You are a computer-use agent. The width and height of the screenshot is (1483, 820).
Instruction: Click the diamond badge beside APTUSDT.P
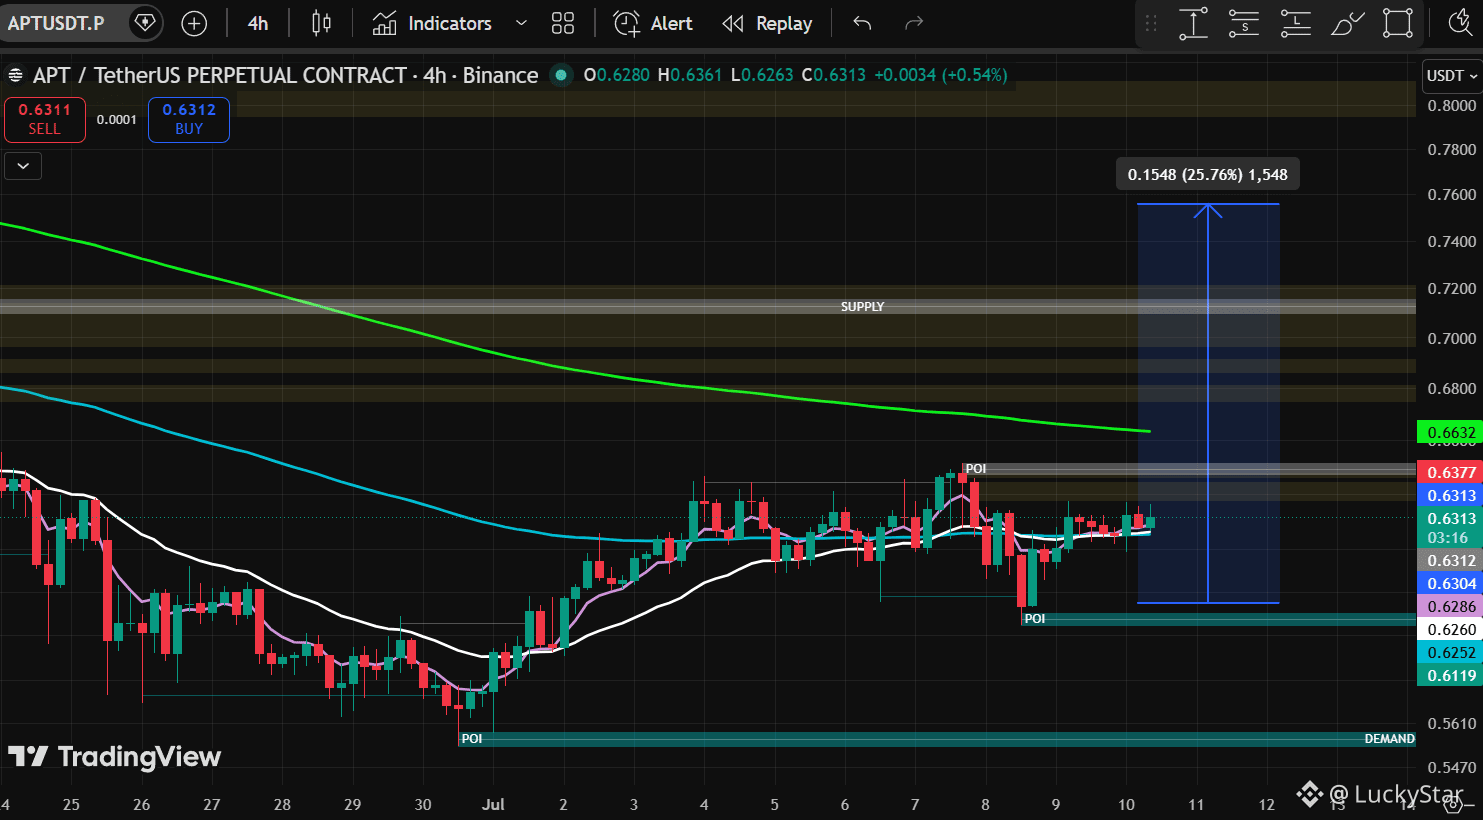[x=145, y=23]
